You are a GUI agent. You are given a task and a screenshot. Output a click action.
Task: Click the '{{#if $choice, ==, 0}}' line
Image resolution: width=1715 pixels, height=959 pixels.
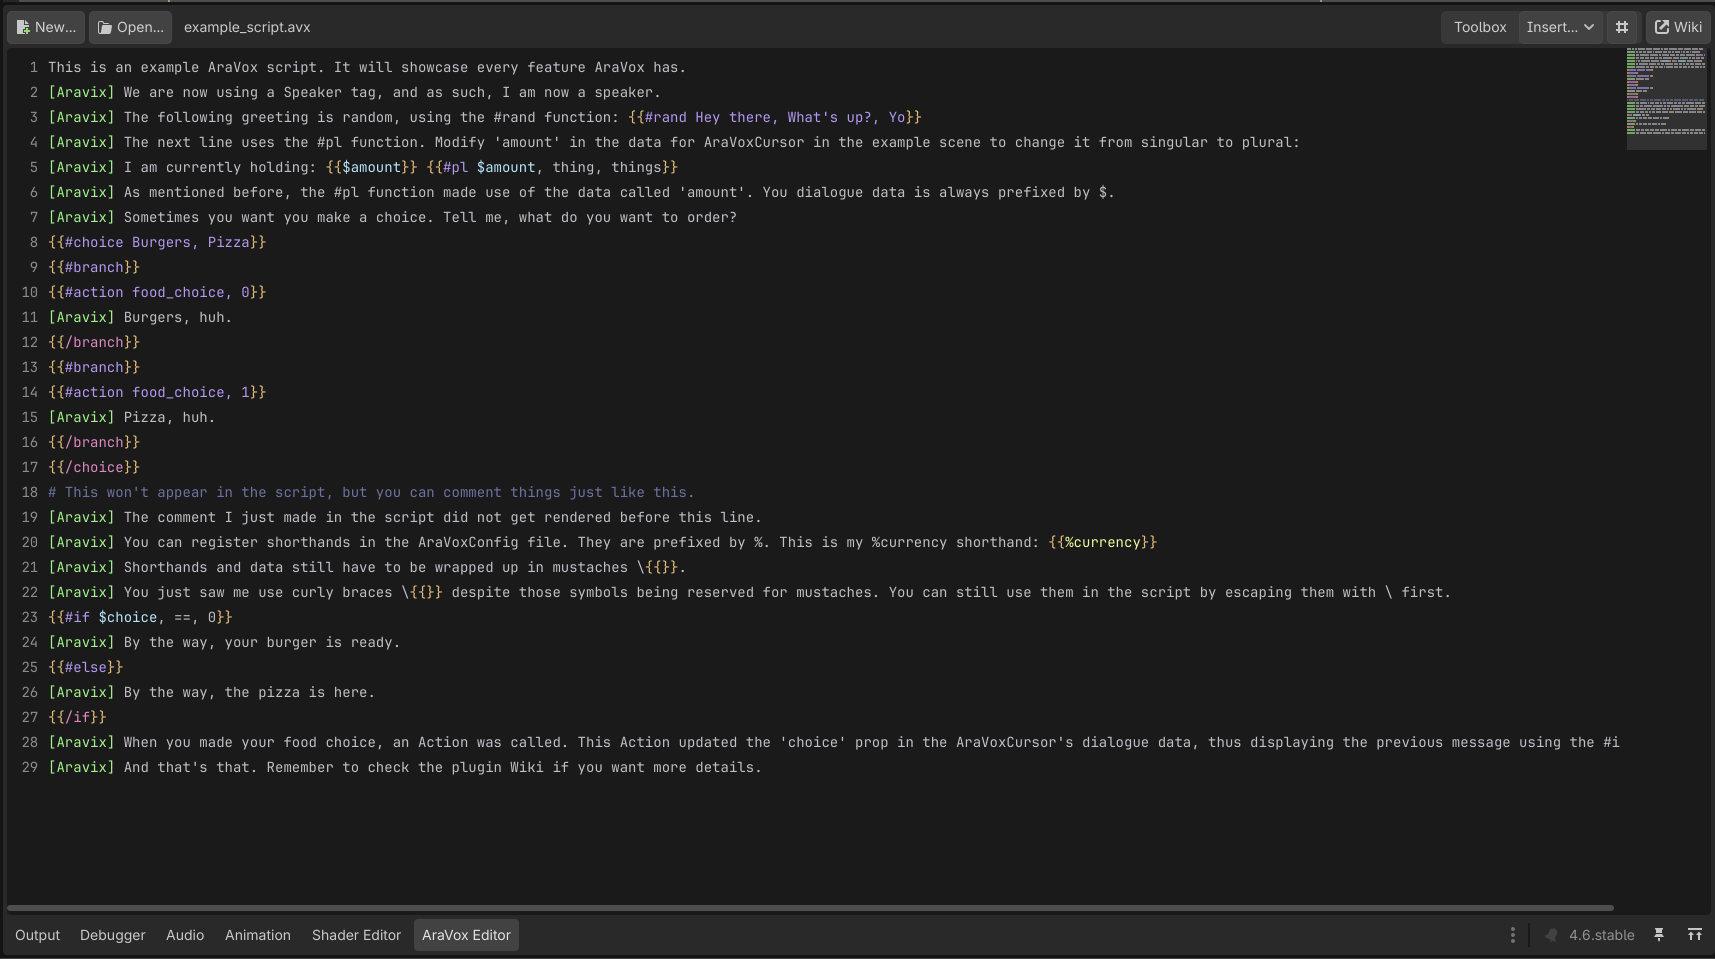pos(140,617)
